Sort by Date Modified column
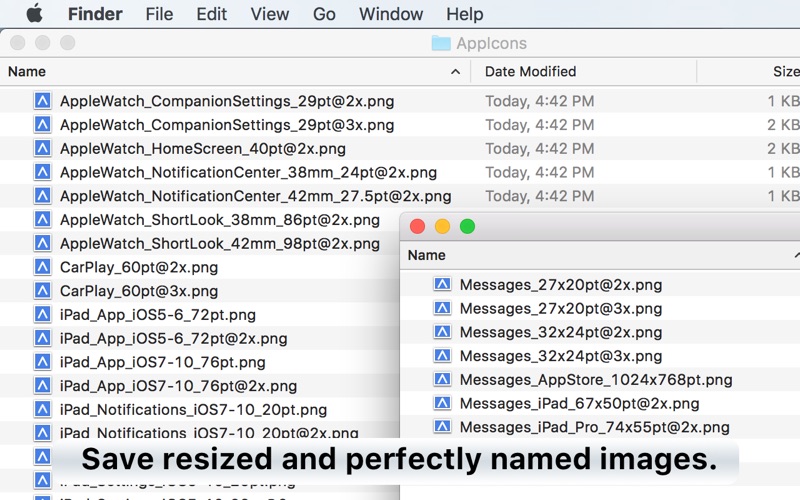Screen dimensions: 800x500 tap(531, 71)
